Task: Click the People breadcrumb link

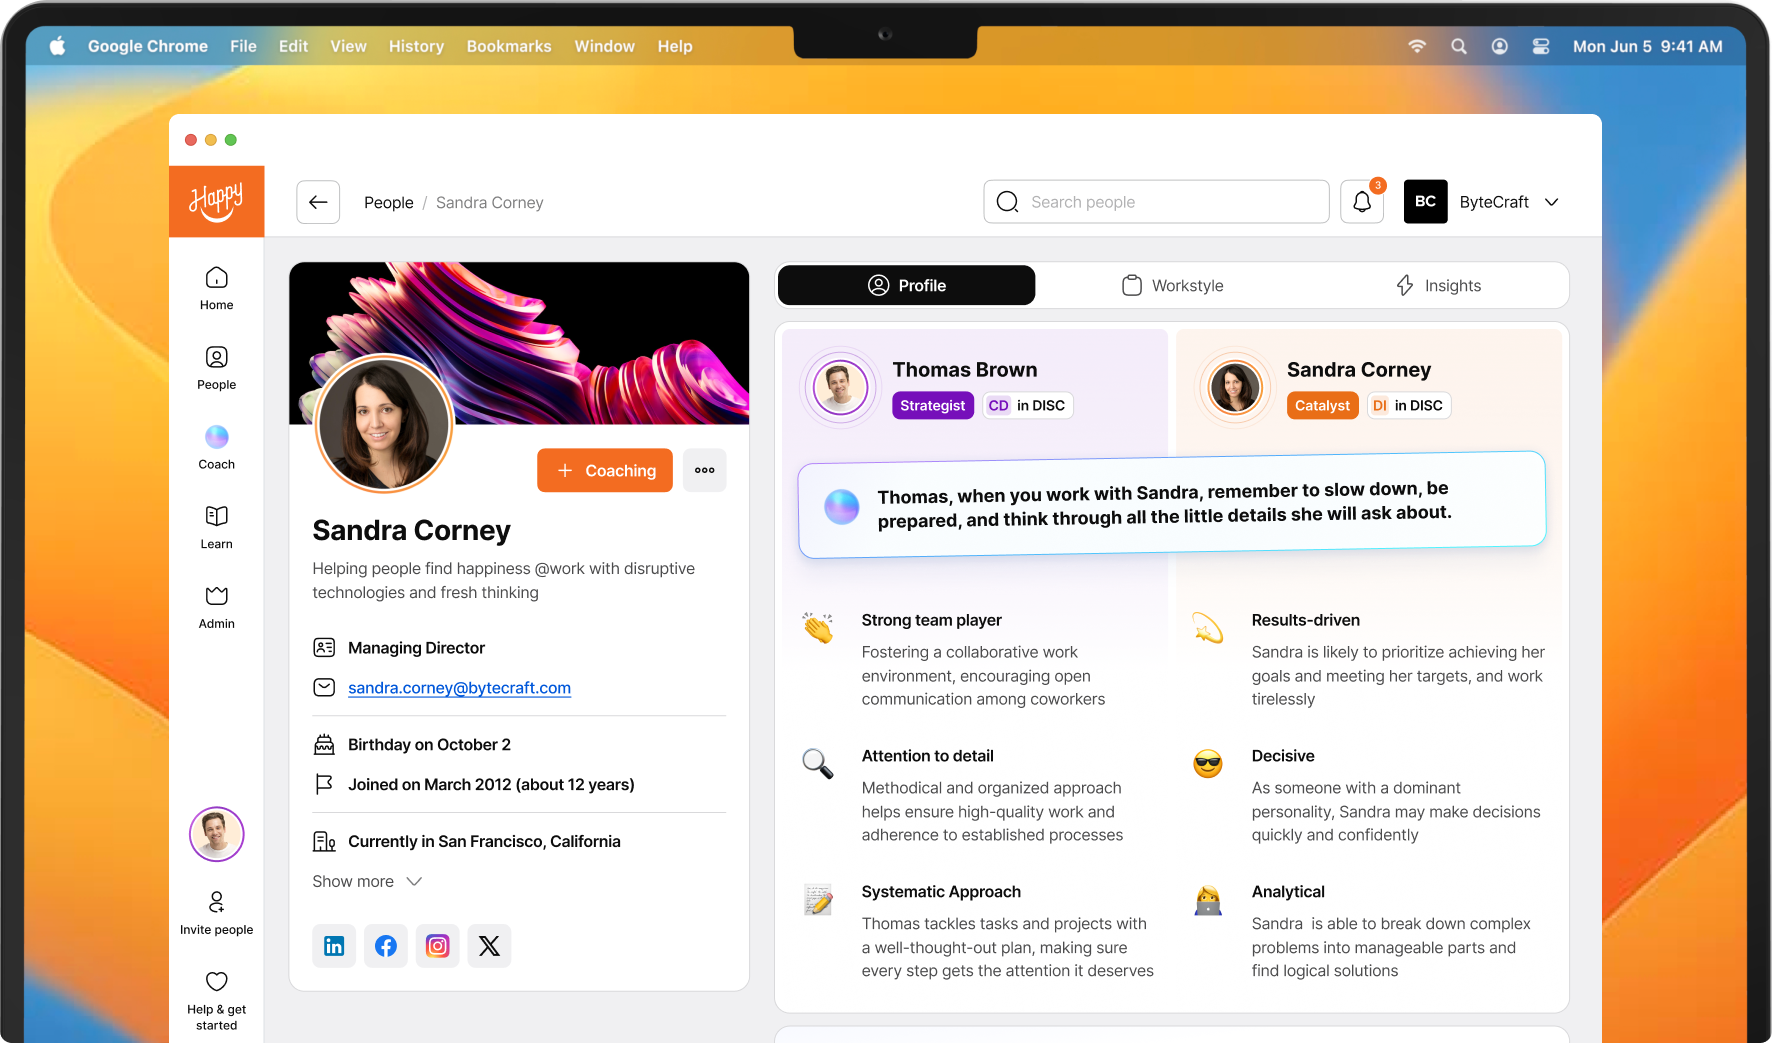Action: (x=389, y=202)
